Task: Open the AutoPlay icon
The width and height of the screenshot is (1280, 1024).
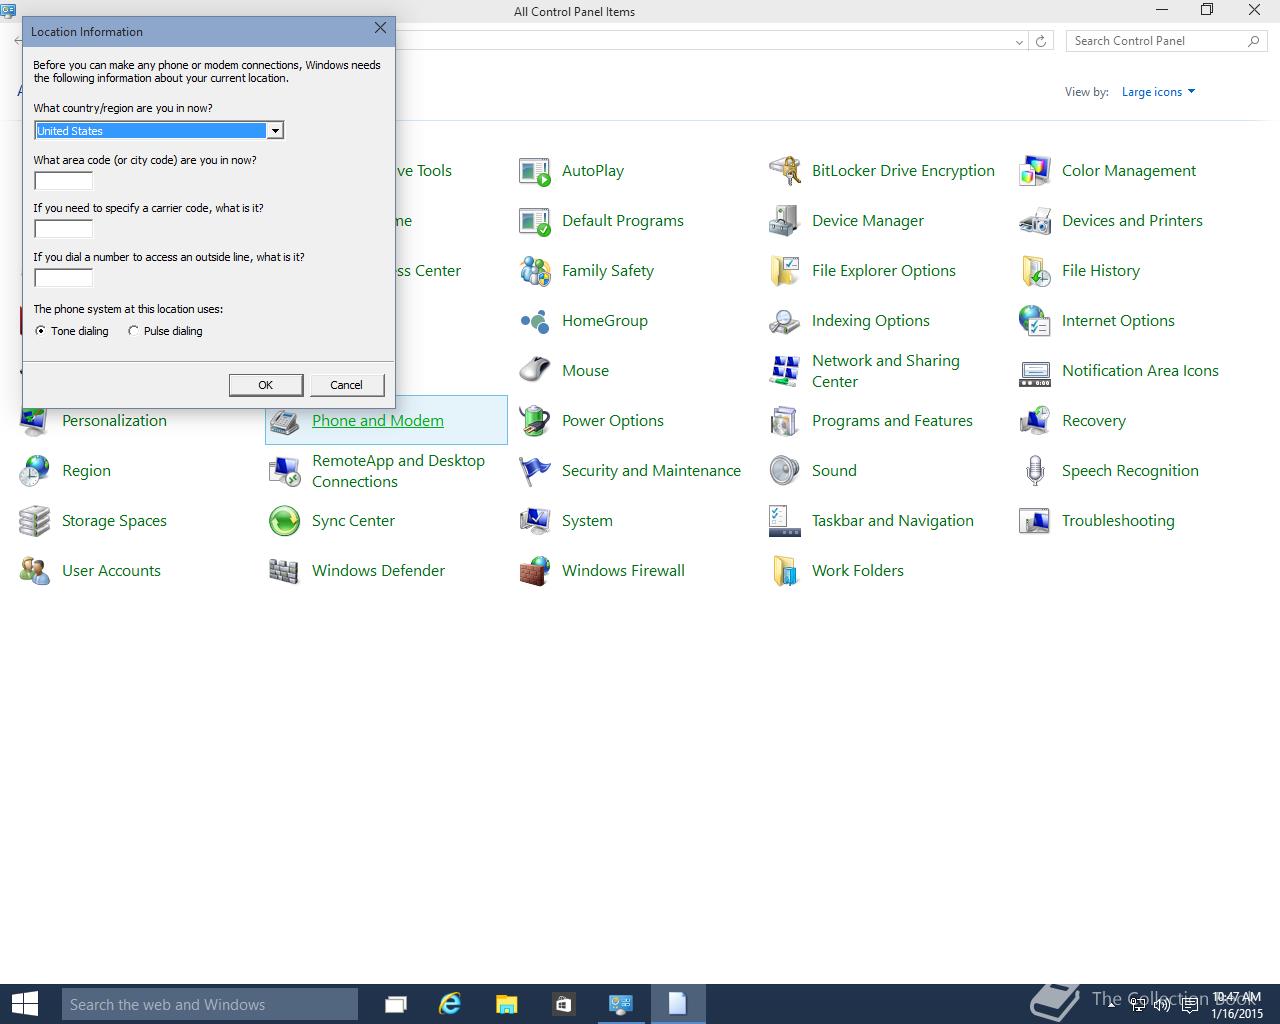Action: (x=535, y=171)
